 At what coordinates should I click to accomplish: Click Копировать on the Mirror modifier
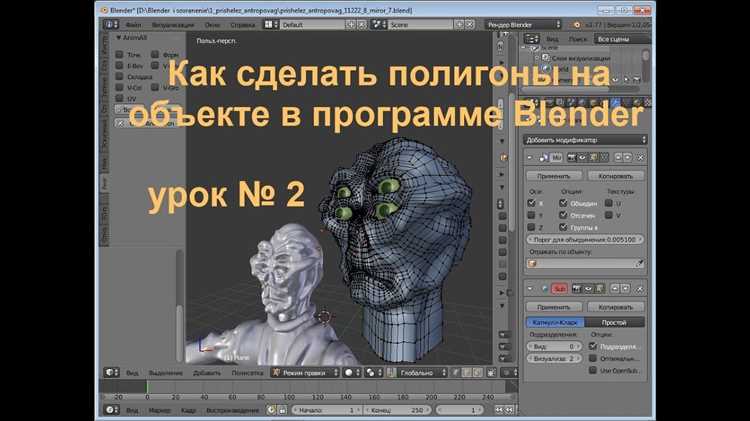pyautogui.click(x=616, y=176)
